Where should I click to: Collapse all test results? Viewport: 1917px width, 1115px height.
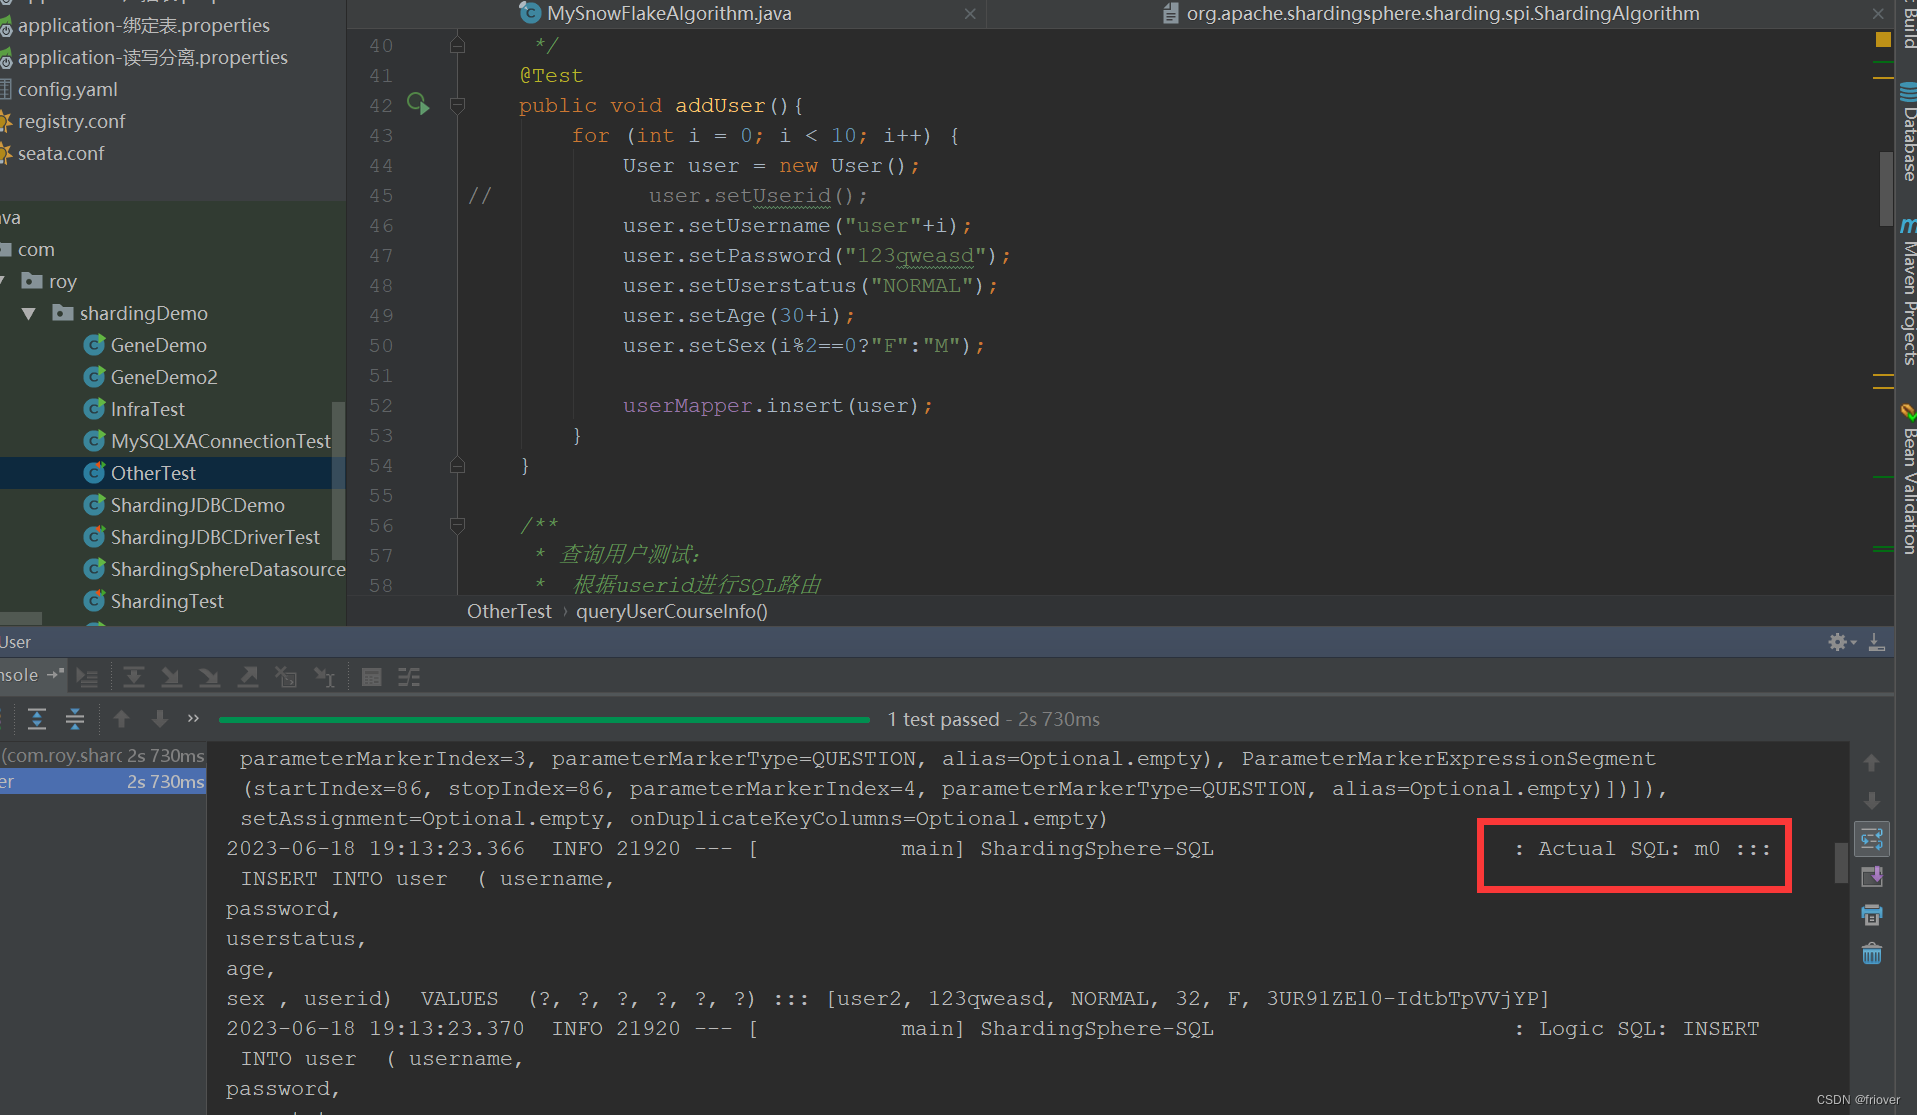coord(75,719)
